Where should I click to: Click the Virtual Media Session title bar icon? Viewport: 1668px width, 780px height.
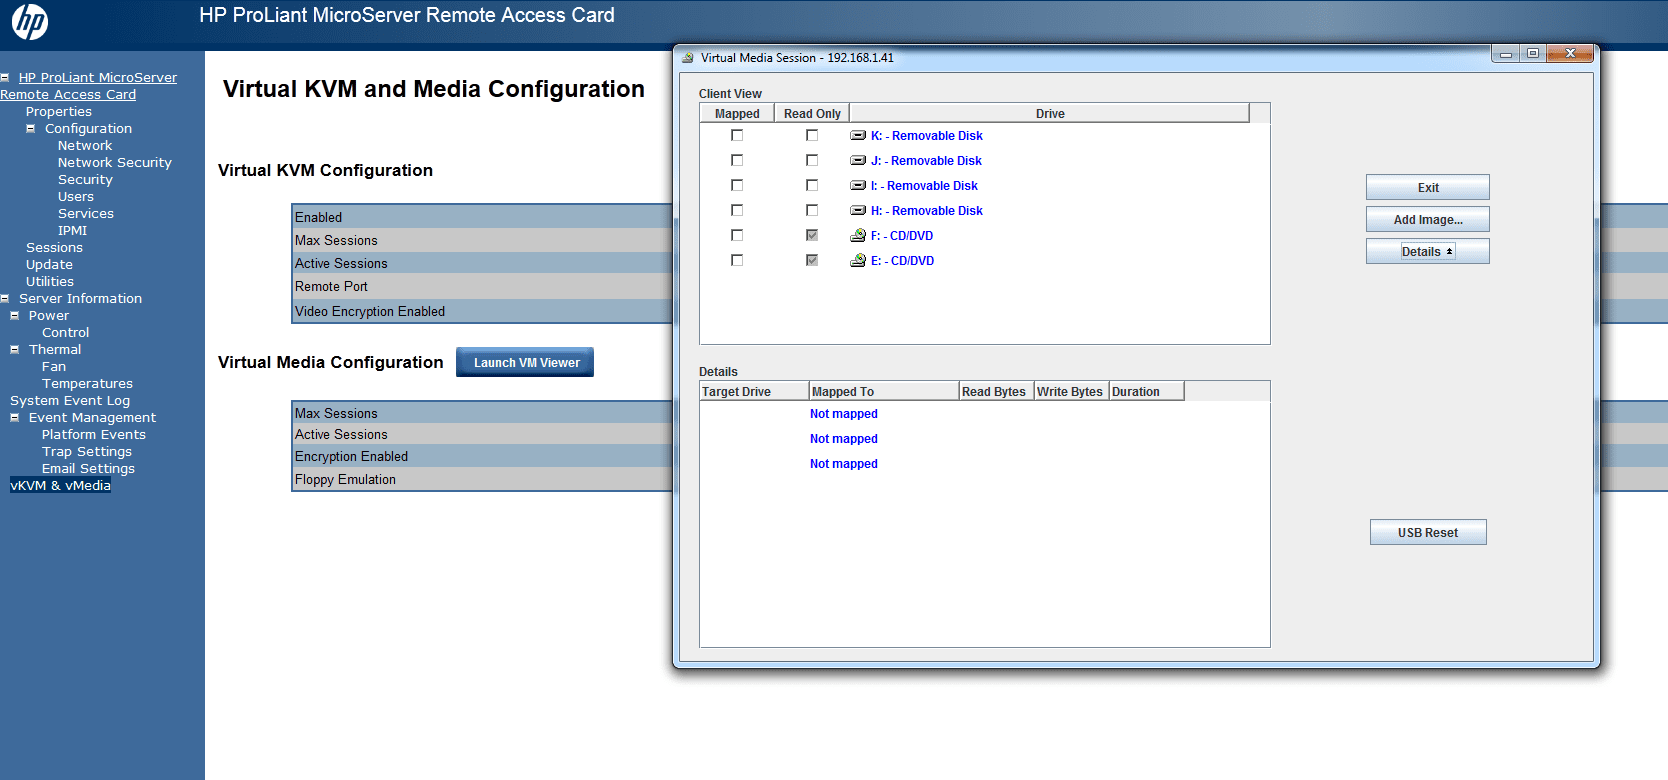click(688, 58)
